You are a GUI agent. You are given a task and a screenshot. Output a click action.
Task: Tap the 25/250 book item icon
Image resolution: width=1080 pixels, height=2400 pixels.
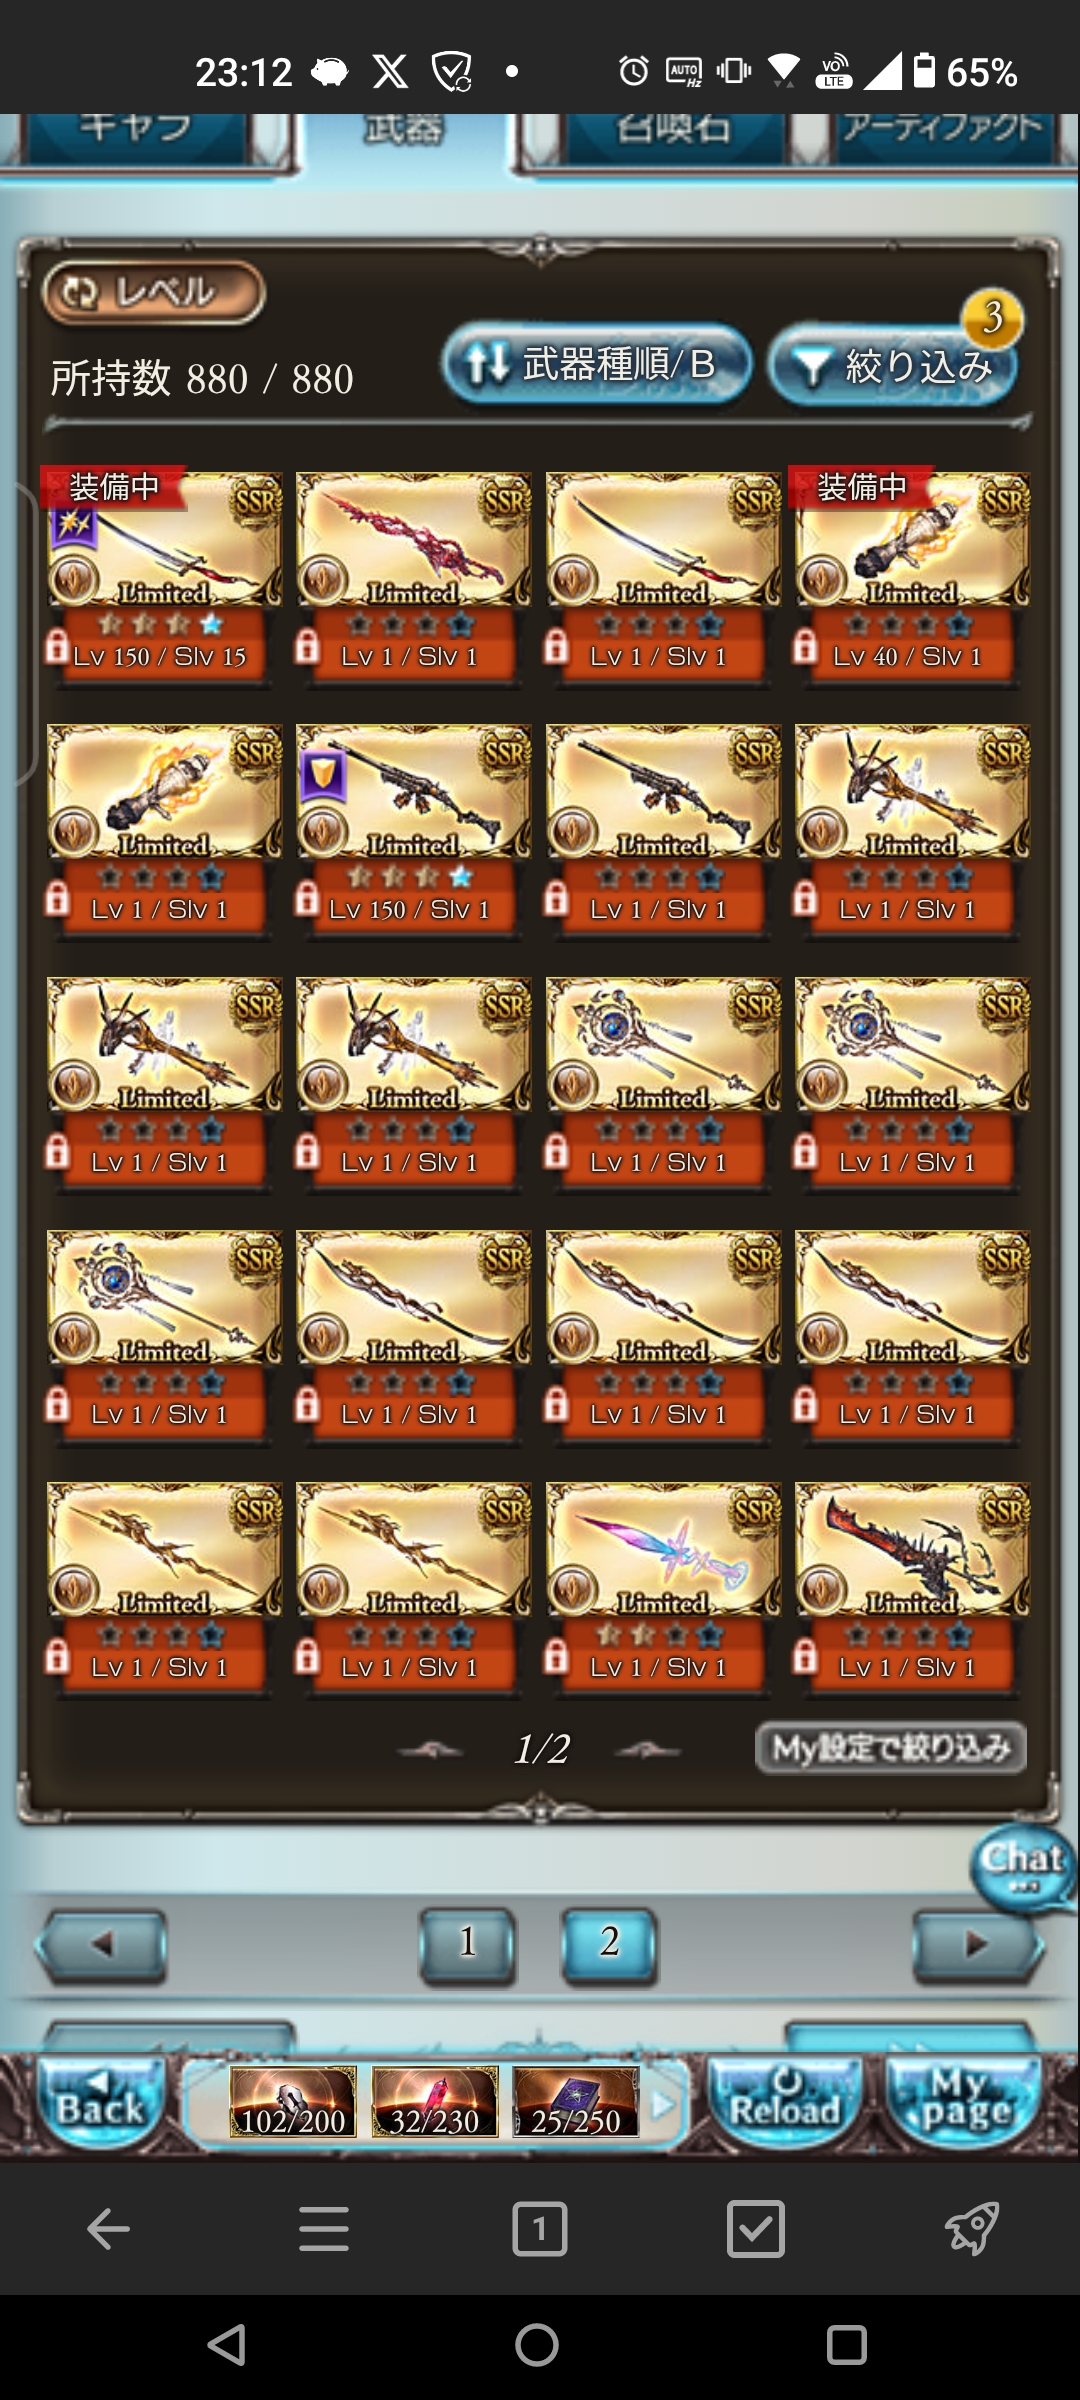point(576,2102)
